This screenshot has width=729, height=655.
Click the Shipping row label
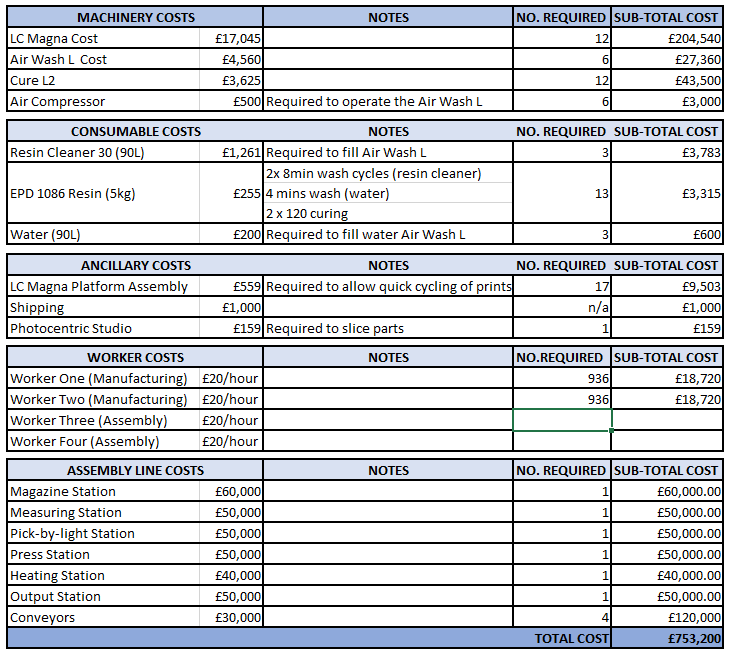104,307
